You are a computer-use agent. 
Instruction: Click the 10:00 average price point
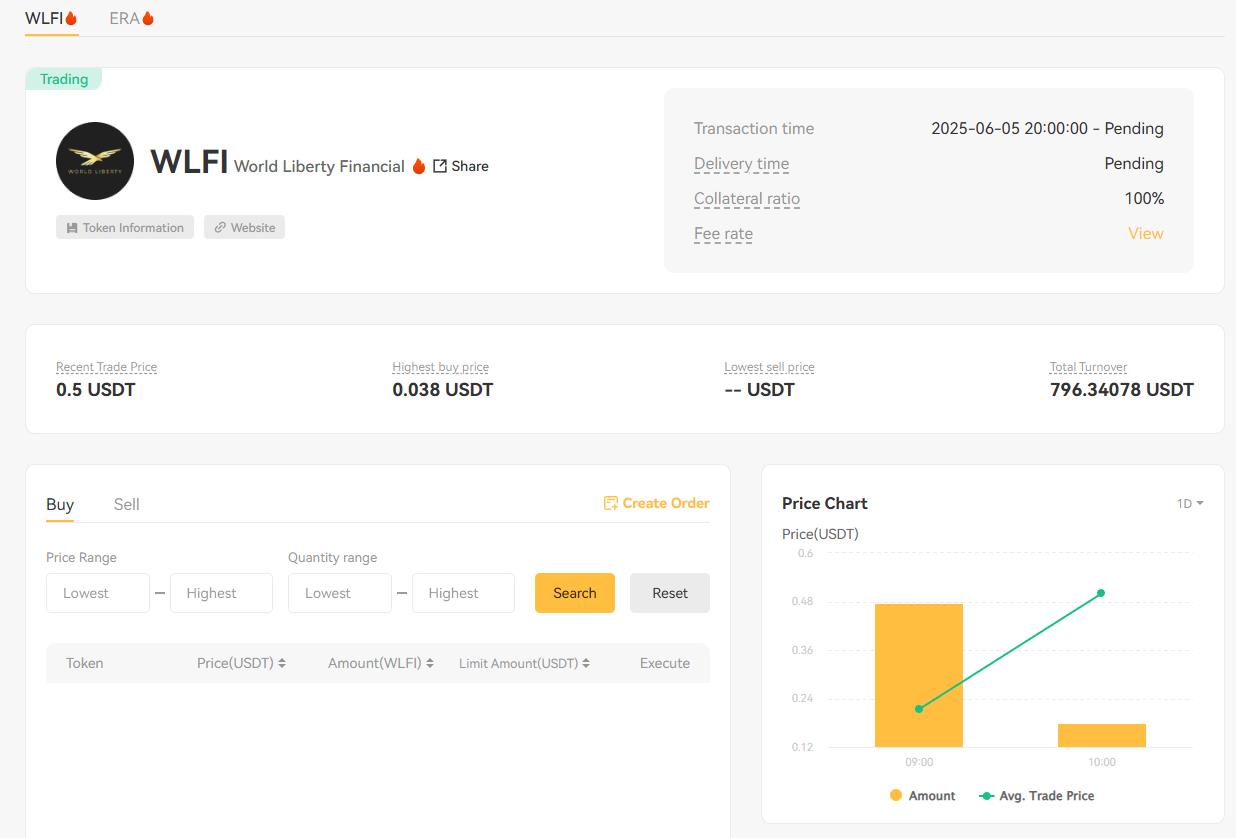[x=1101, y=593]
